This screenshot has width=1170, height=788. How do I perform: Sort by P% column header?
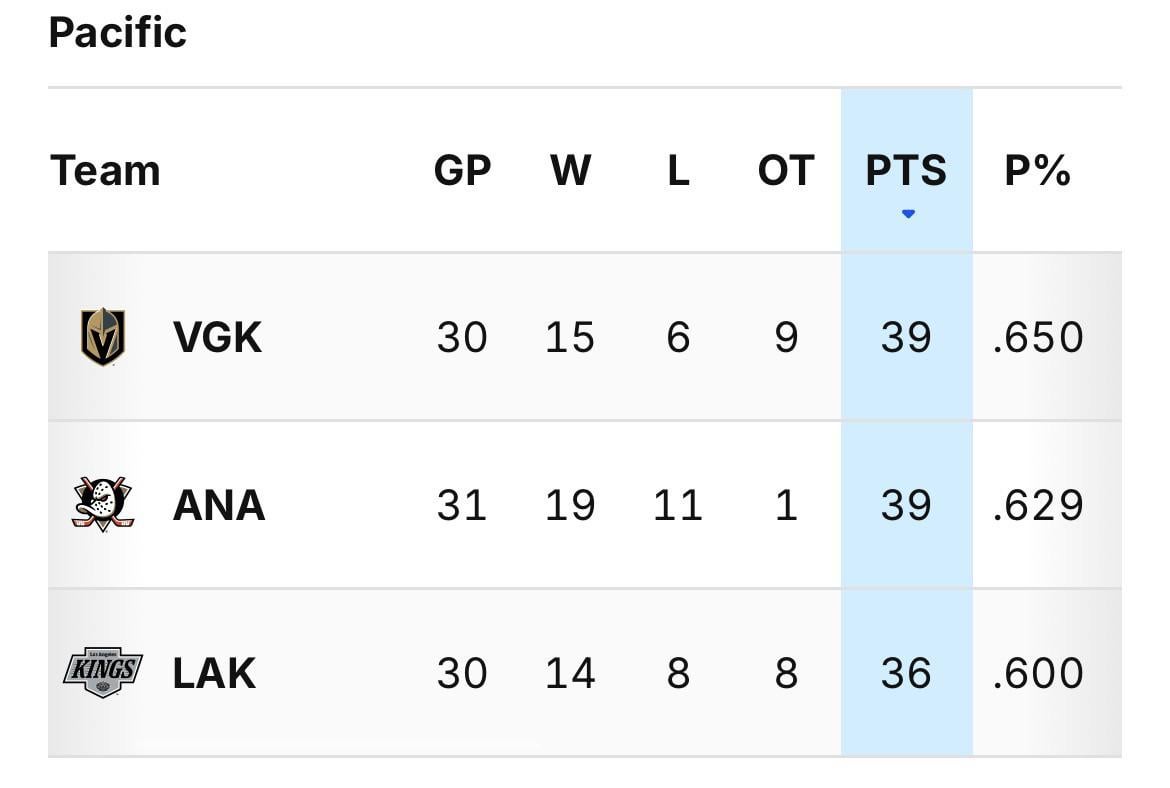pyautogui.click(x=1037, y=171)
